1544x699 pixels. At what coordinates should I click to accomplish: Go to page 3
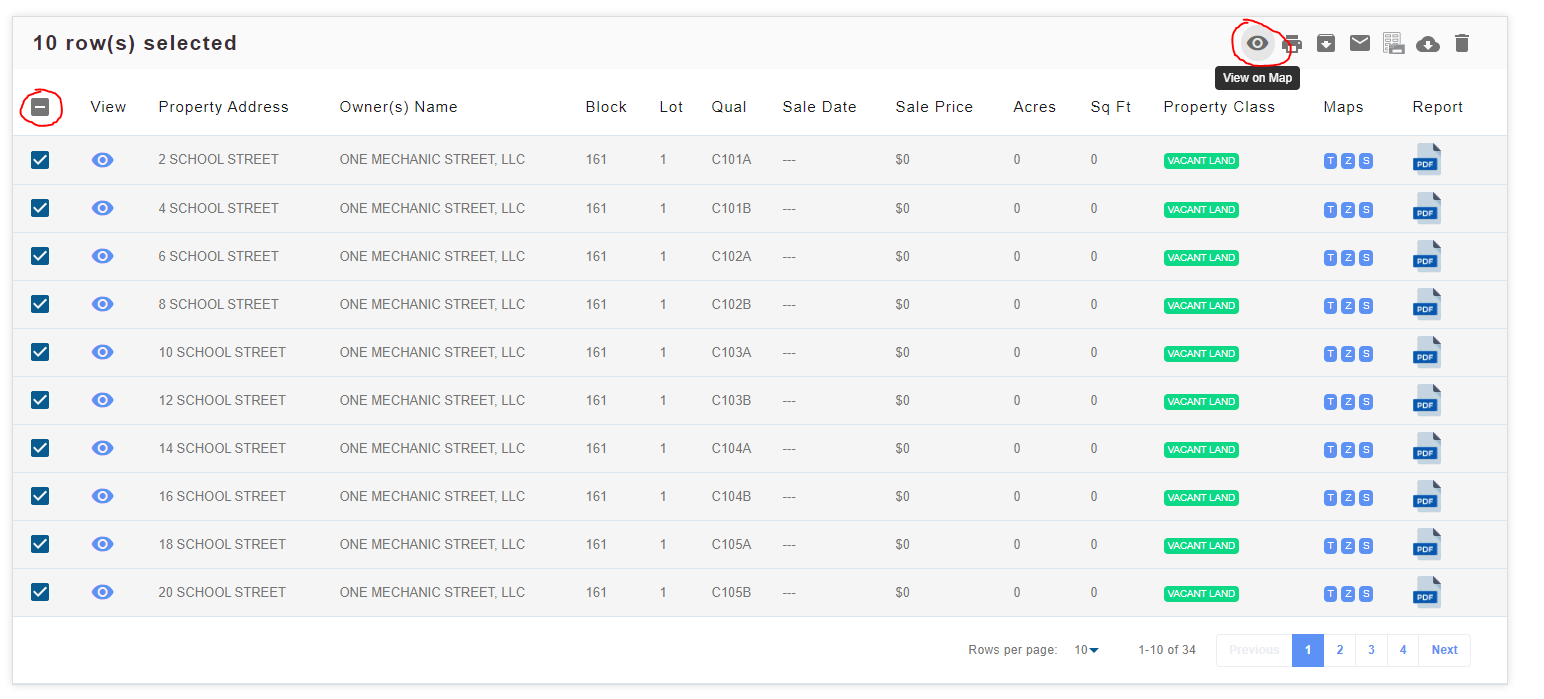coord(1371,650)
